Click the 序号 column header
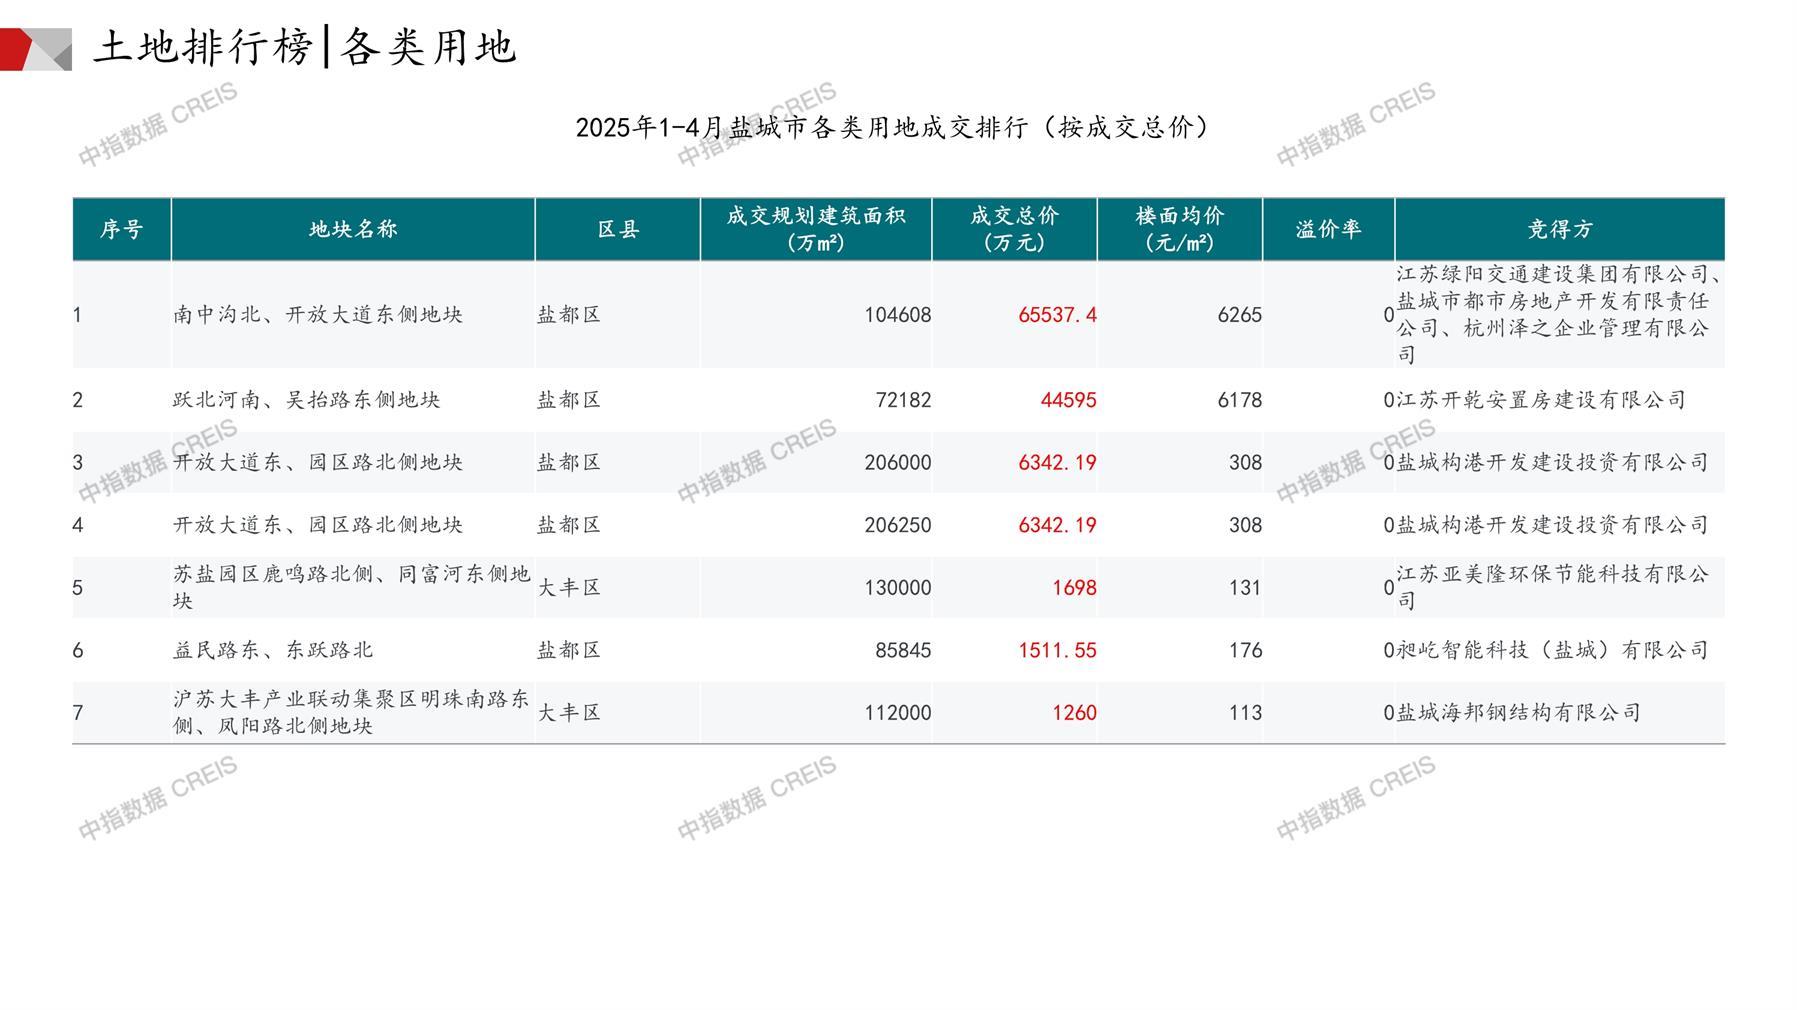The image size is (1797, 1010). [x=121, y=229]
